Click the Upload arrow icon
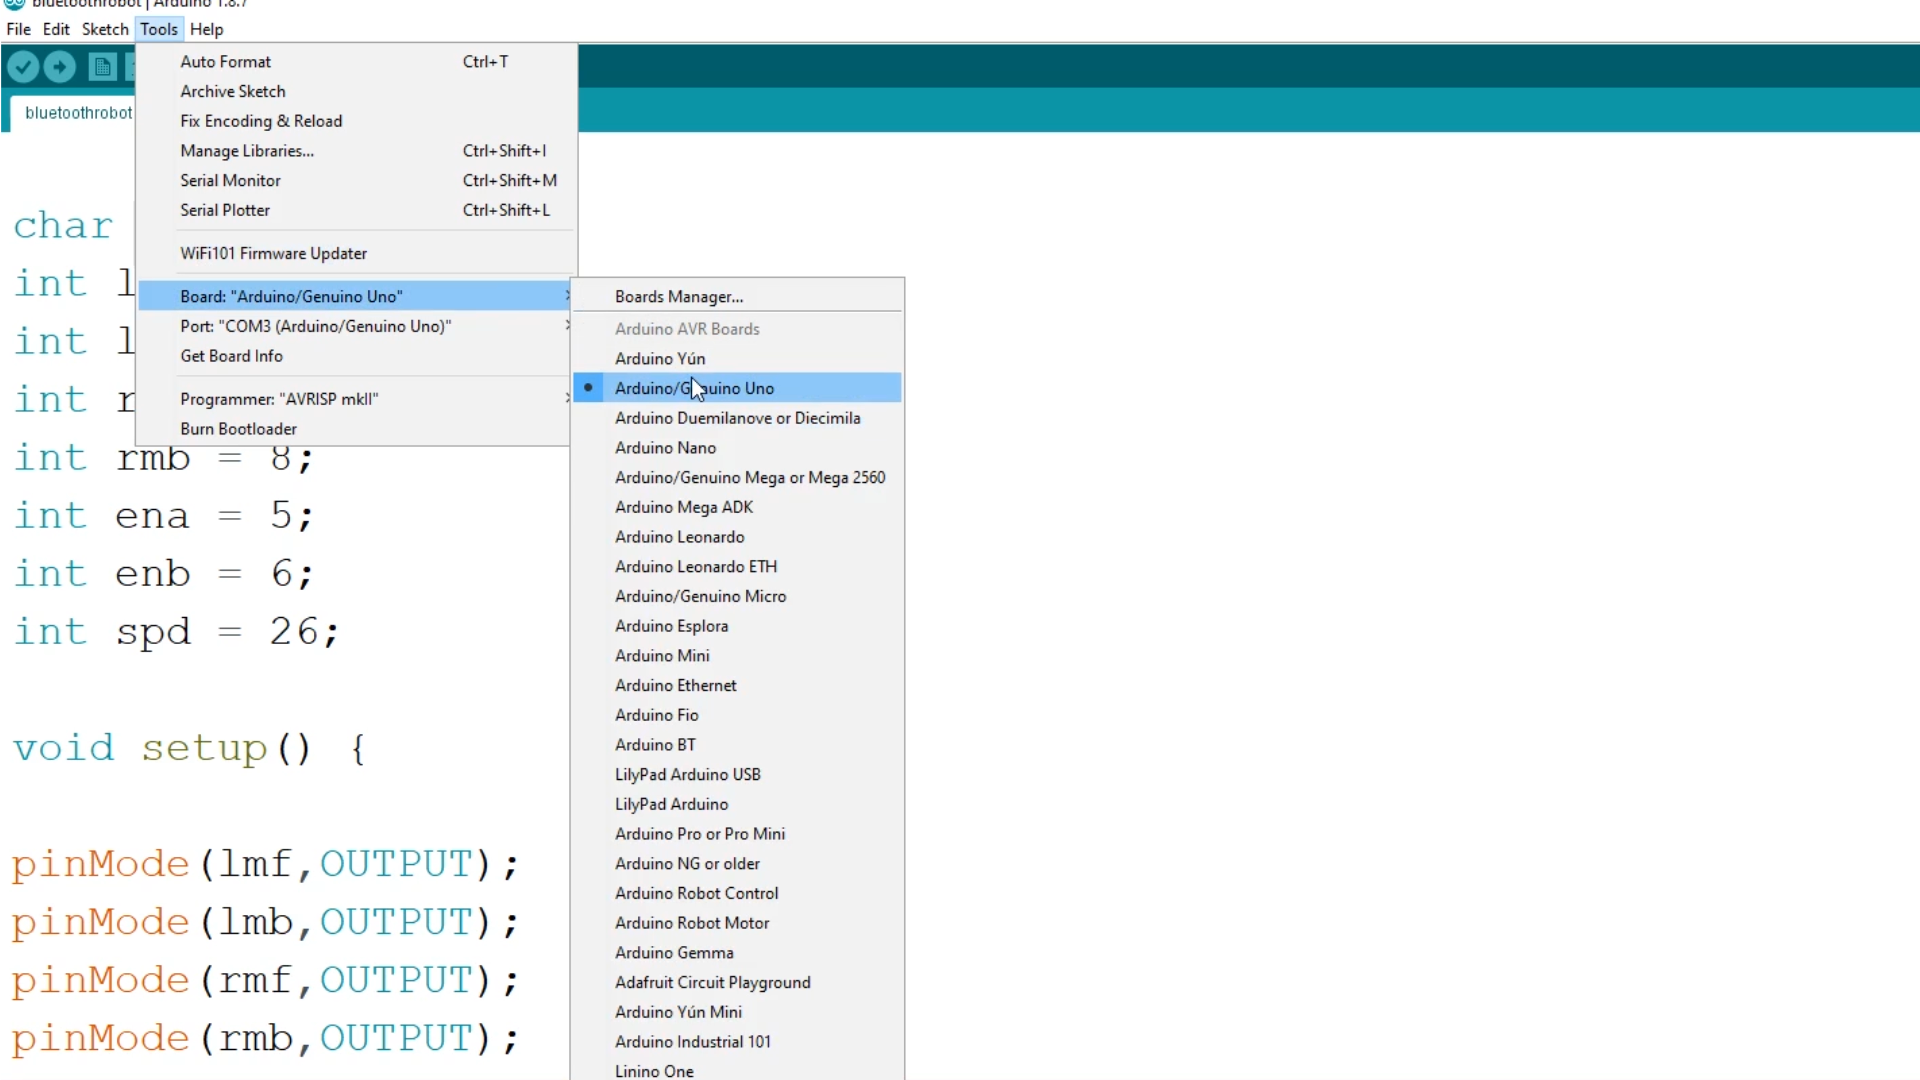This screenshot has width=1920, height=1080. [60, 67]
